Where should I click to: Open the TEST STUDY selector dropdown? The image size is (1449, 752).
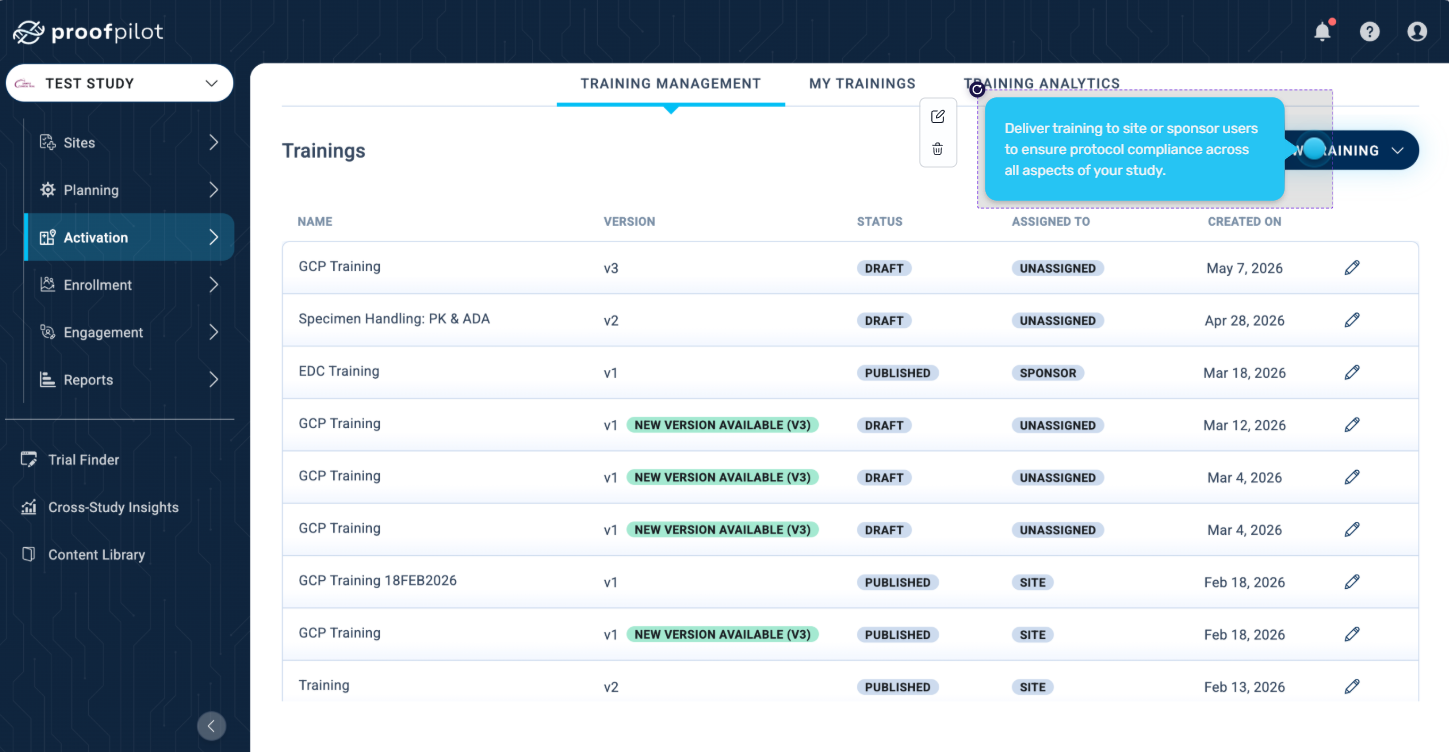click(x=120, y=83)
